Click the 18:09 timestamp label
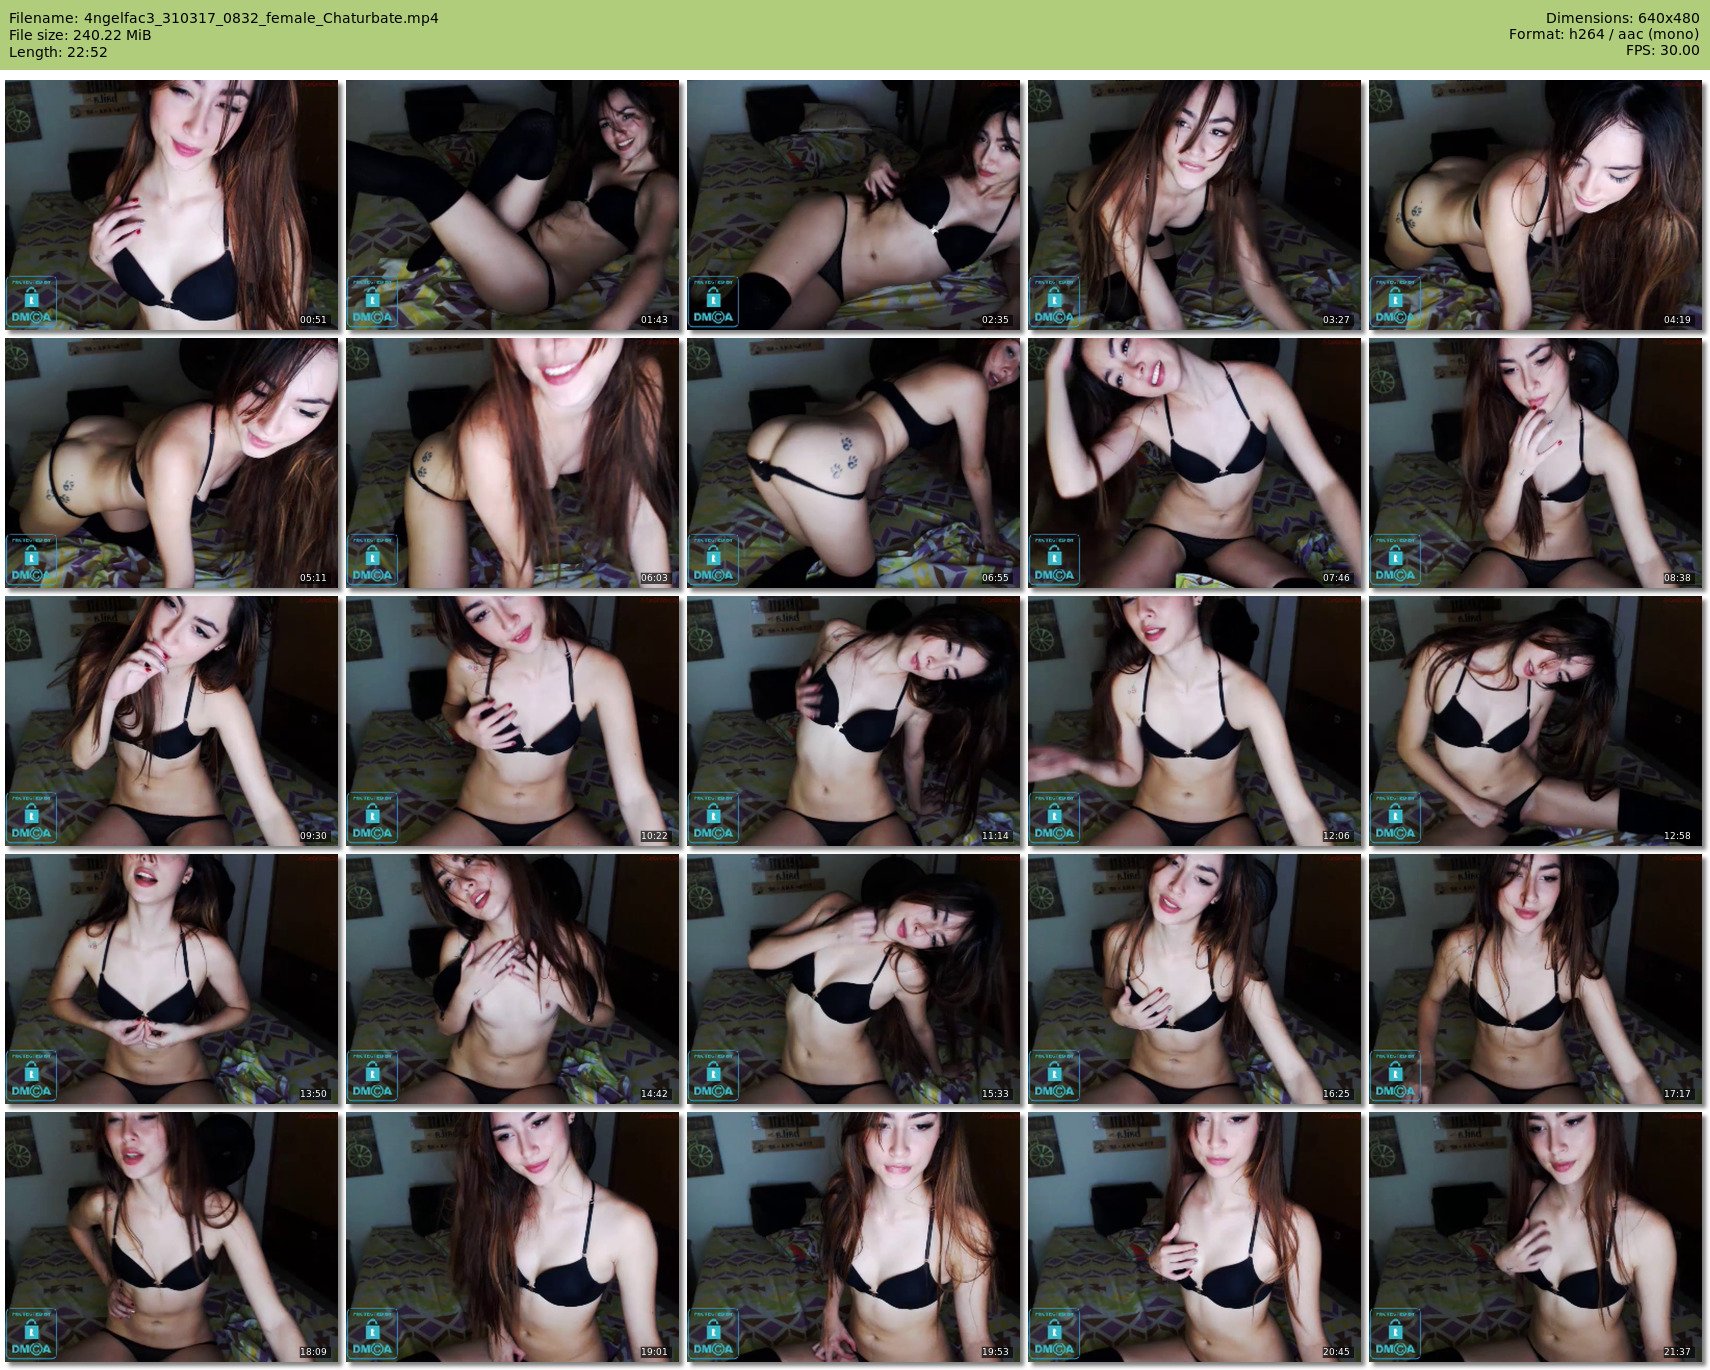Screen dimensions: 1710x1370 point(313,1352)
